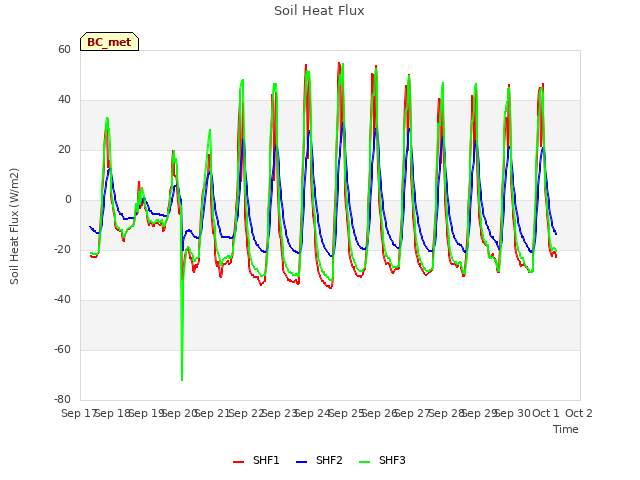Click the 20 y-axis tick label
640x480 pixels.
tap(64, 150)
